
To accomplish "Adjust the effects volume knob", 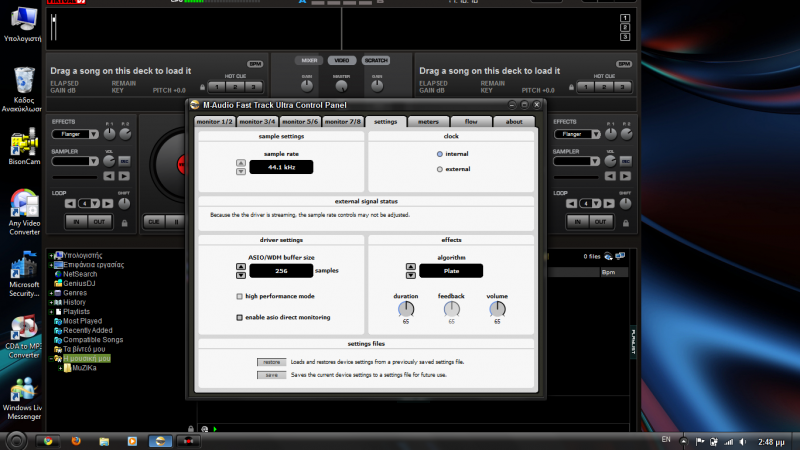I will (x=497, y=309).
